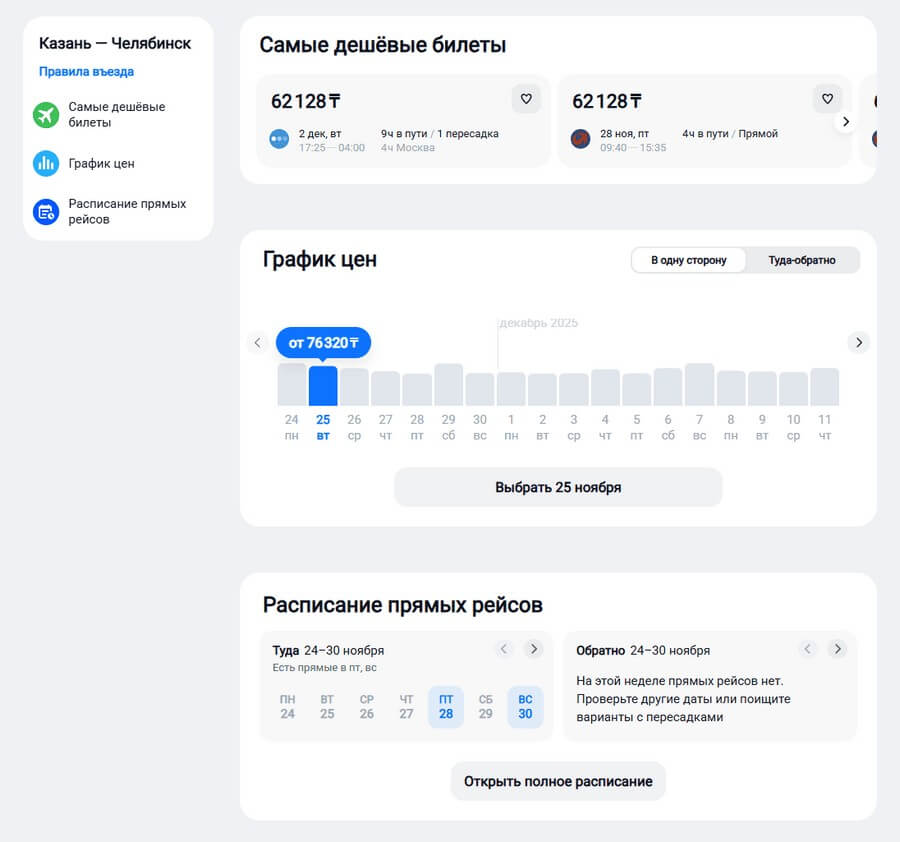
Task: Click the декабрь 2025 month label
Action: point(538,323)
